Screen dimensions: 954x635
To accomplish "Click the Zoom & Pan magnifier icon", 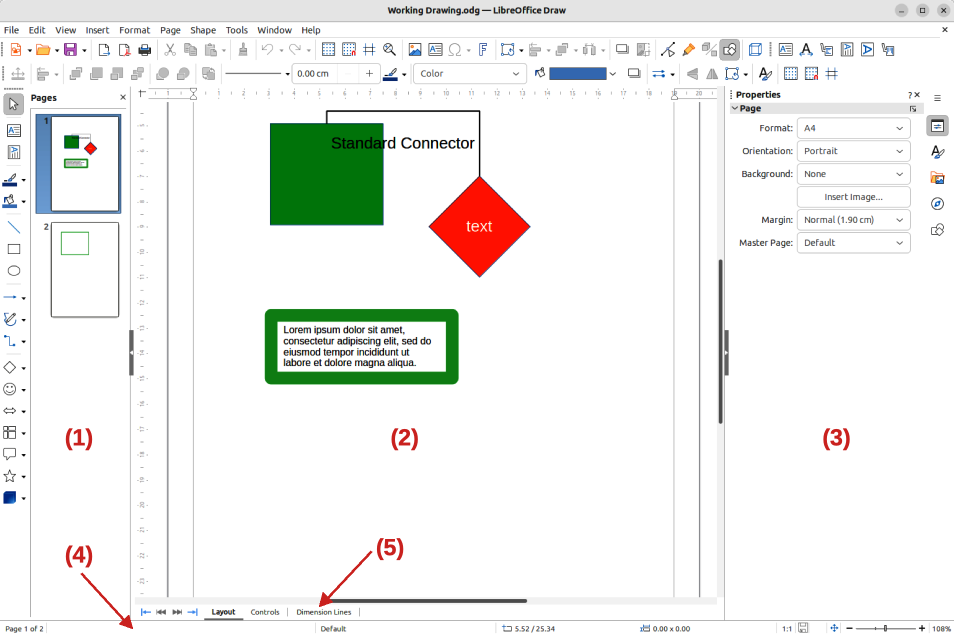I will [x=389, y=50].
